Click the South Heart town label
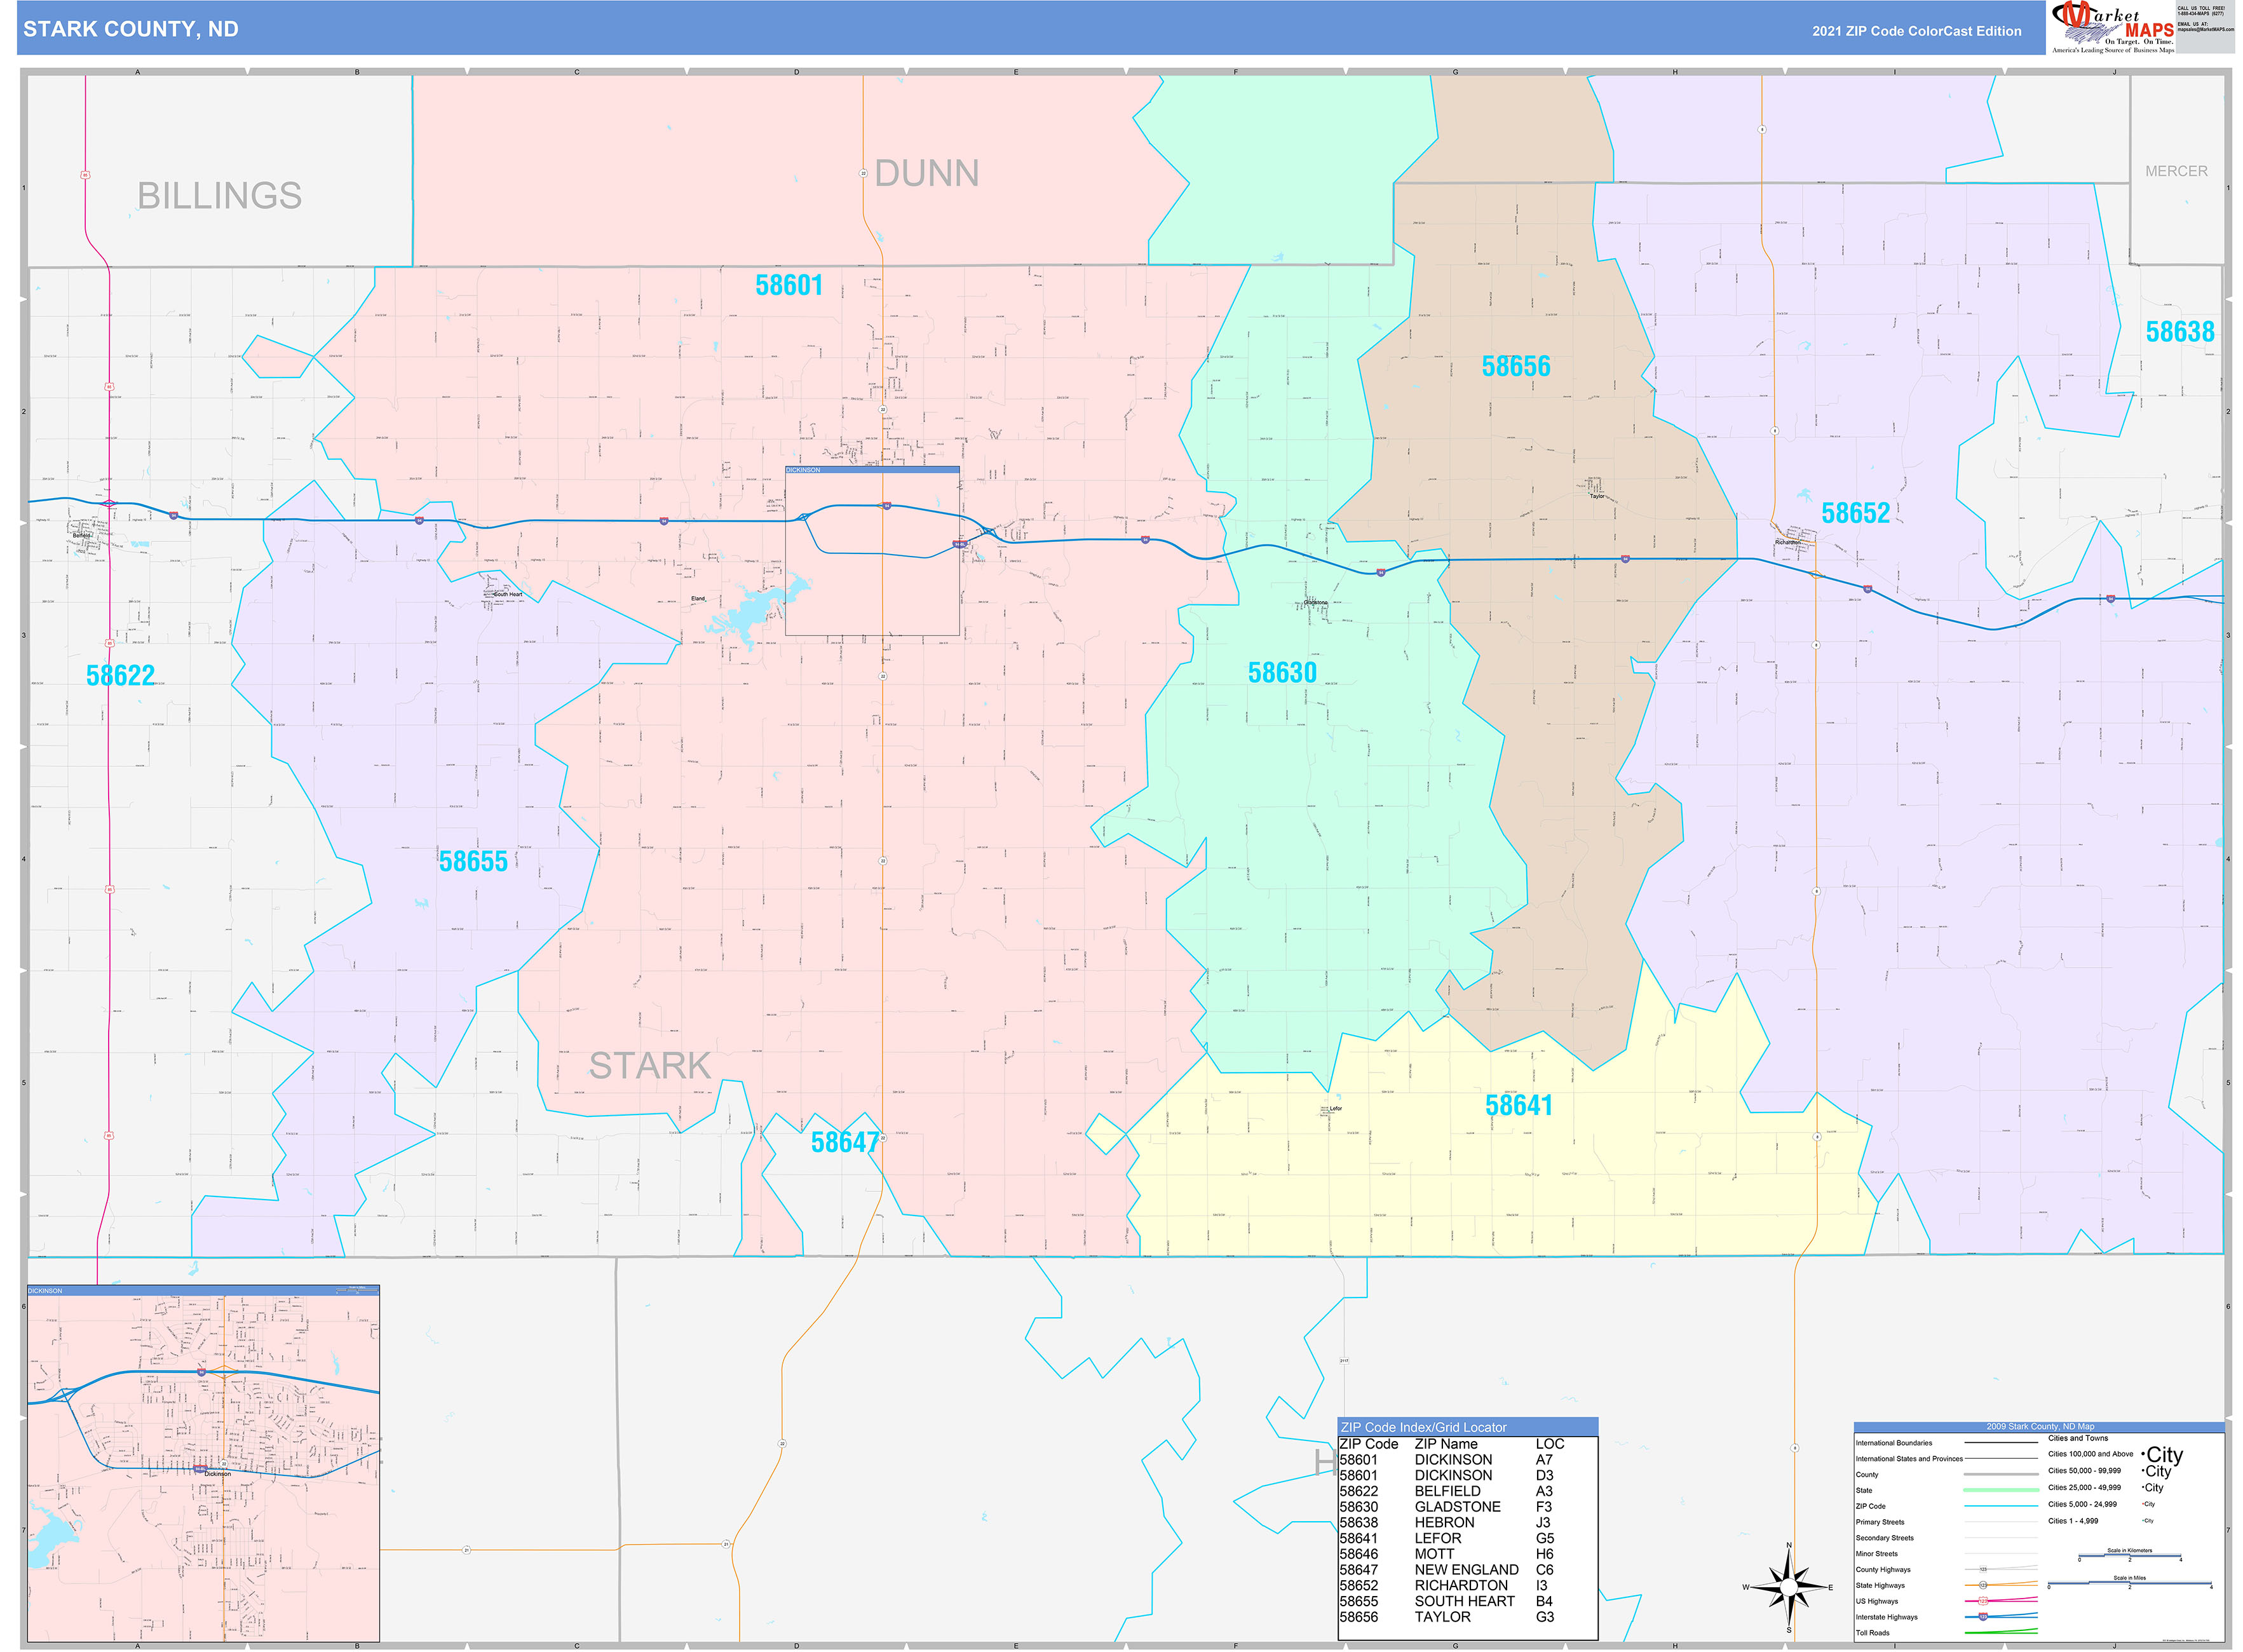This screenshot has height=1652, width=2243. 508,595
